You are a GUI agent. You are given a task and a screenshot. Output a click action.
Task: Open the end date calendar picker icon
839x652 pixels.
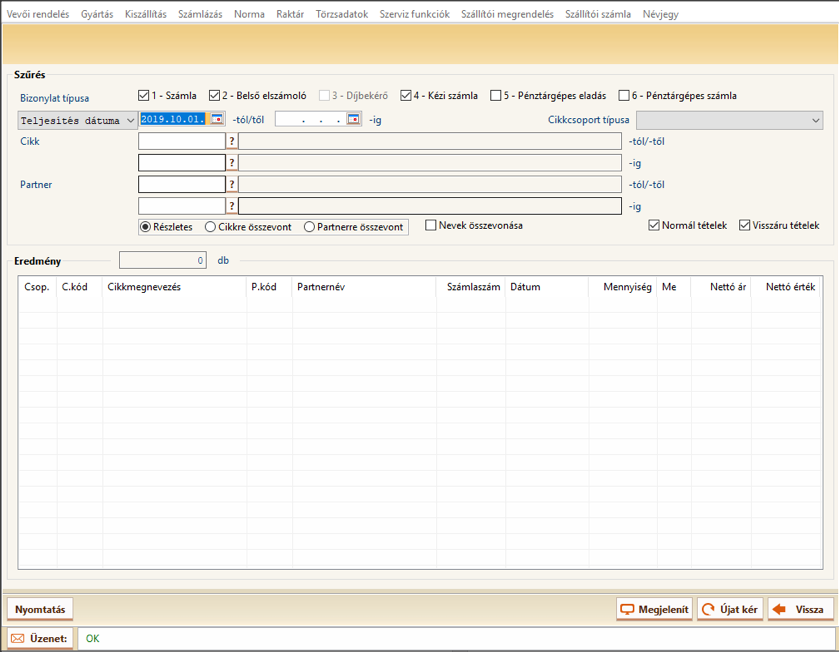354,119
